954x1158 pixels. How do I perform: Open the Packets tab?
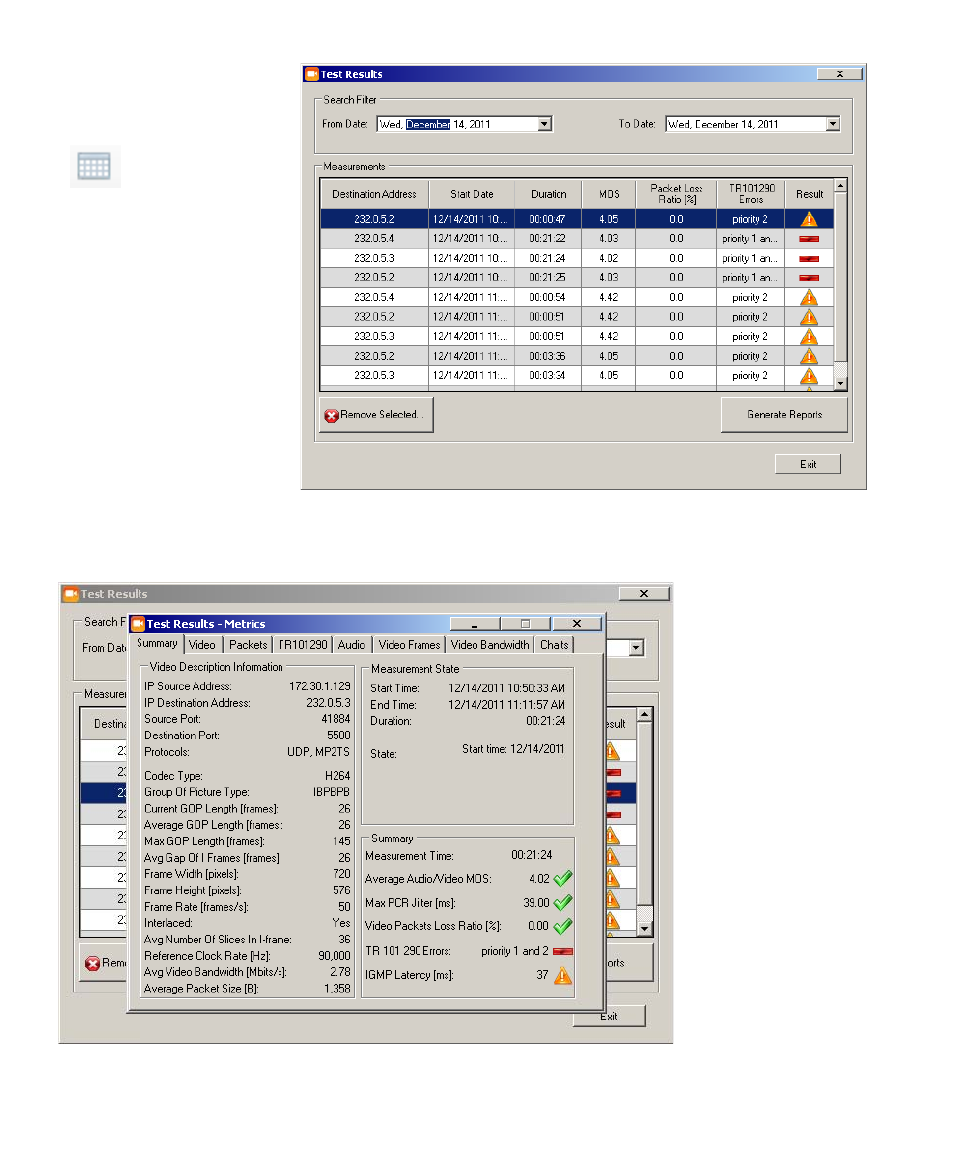(248, 645)
